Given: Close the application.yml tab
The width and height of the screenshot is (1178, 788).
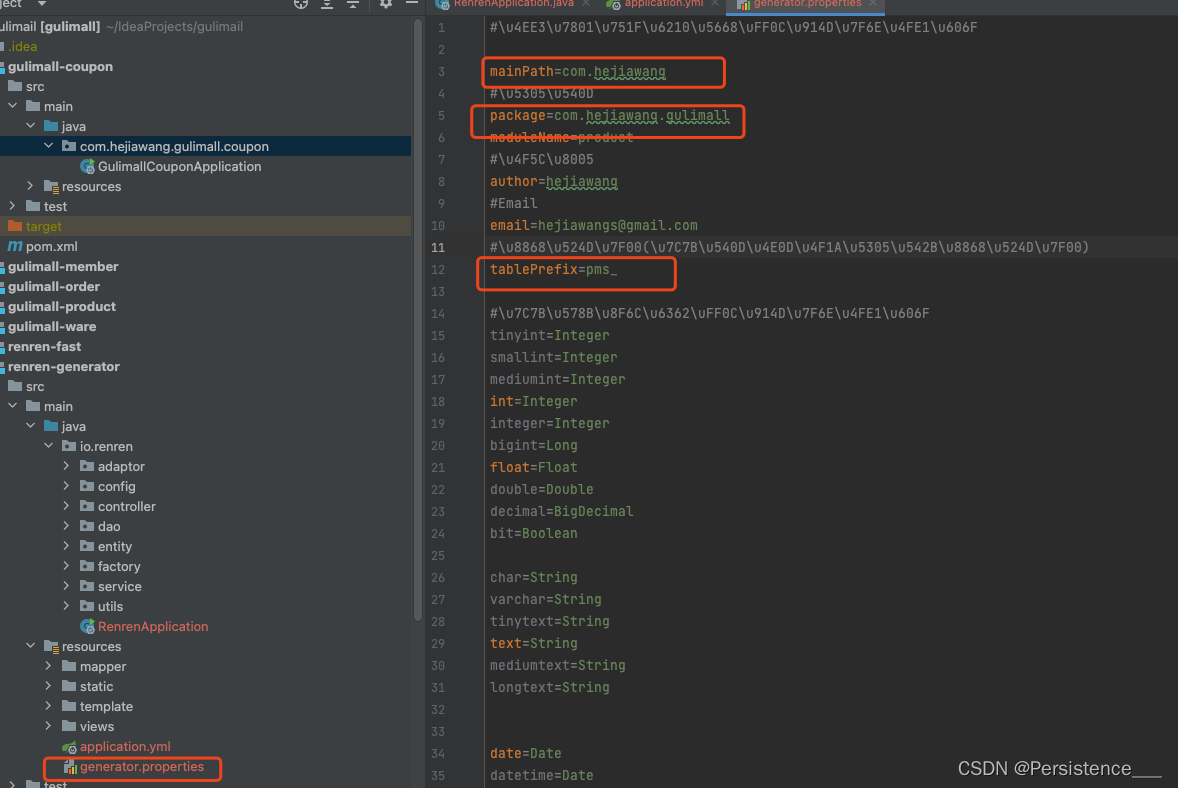Looking at the screenshot, I should pos(715,4).
